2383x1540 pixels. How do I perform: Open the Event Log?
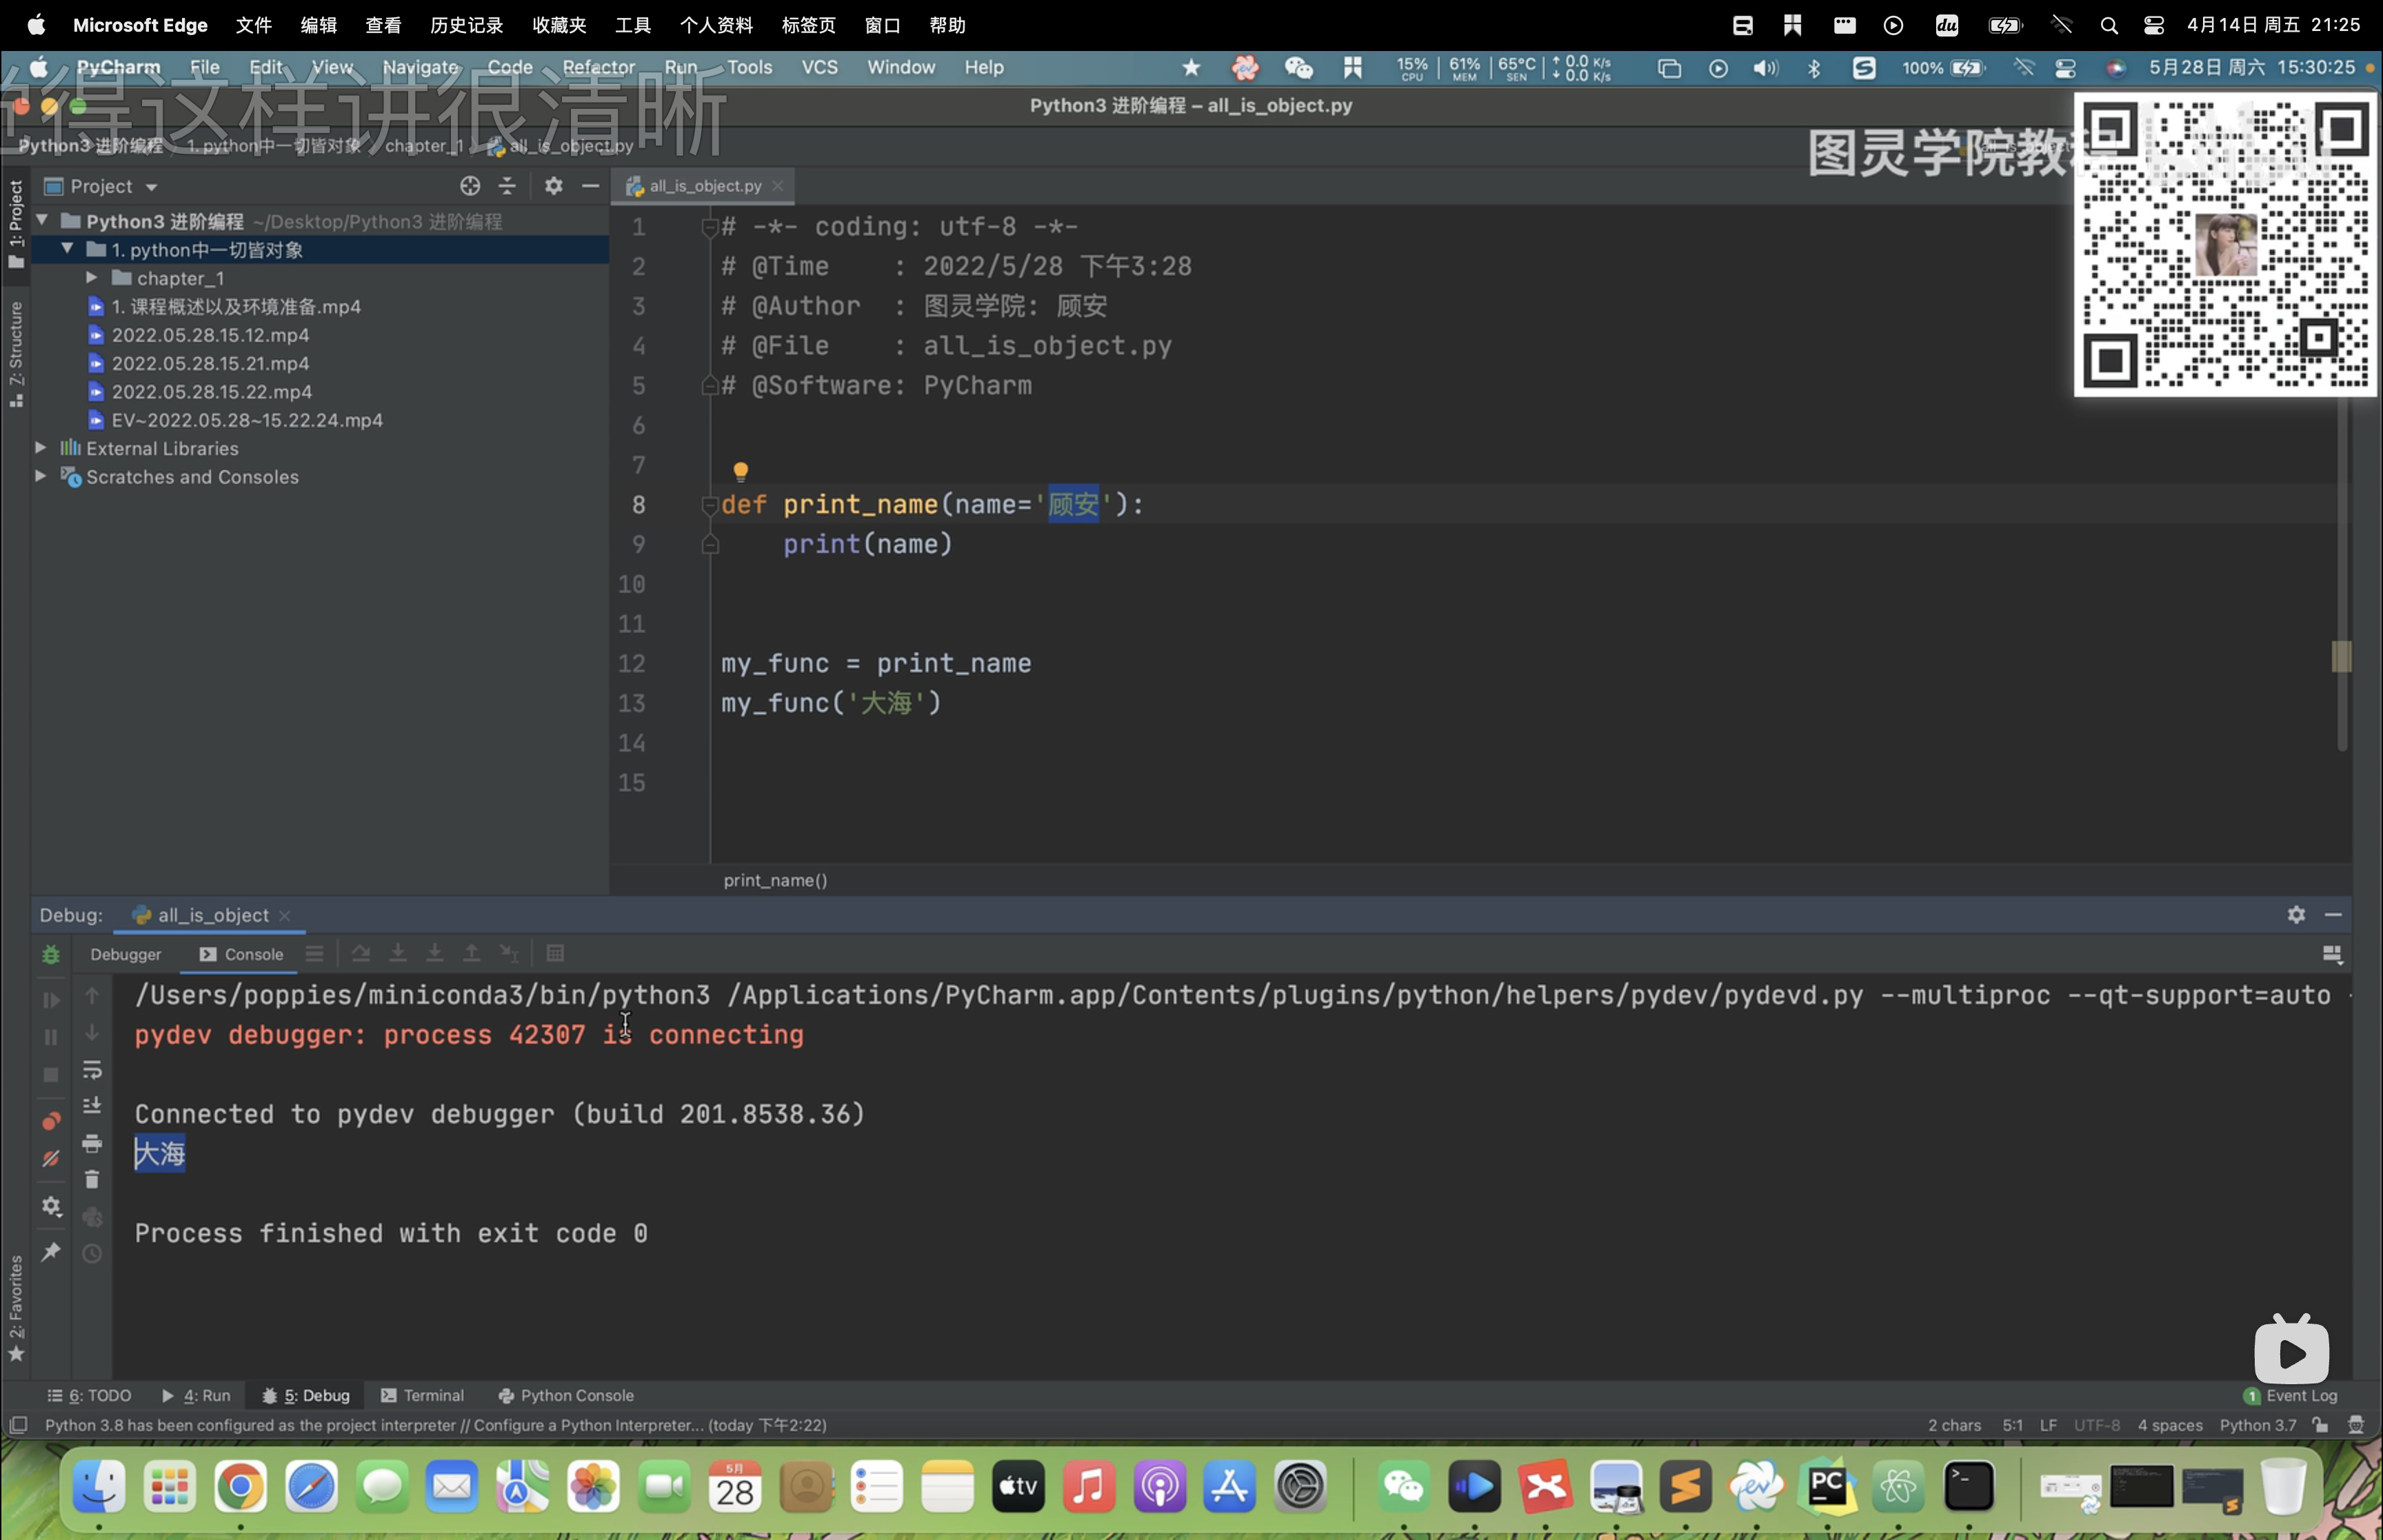tap(2290, 1395)
